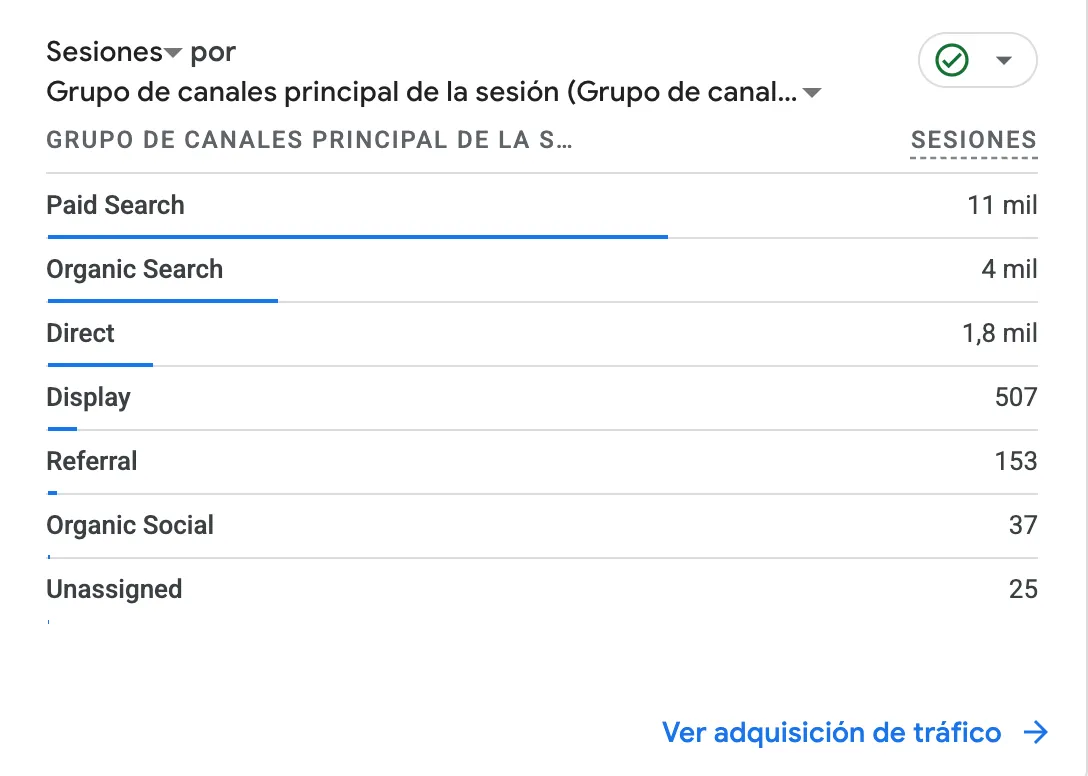Click the 11 mil sessions value
This screenshot has height=776, width=1088.
[1002, 205]
